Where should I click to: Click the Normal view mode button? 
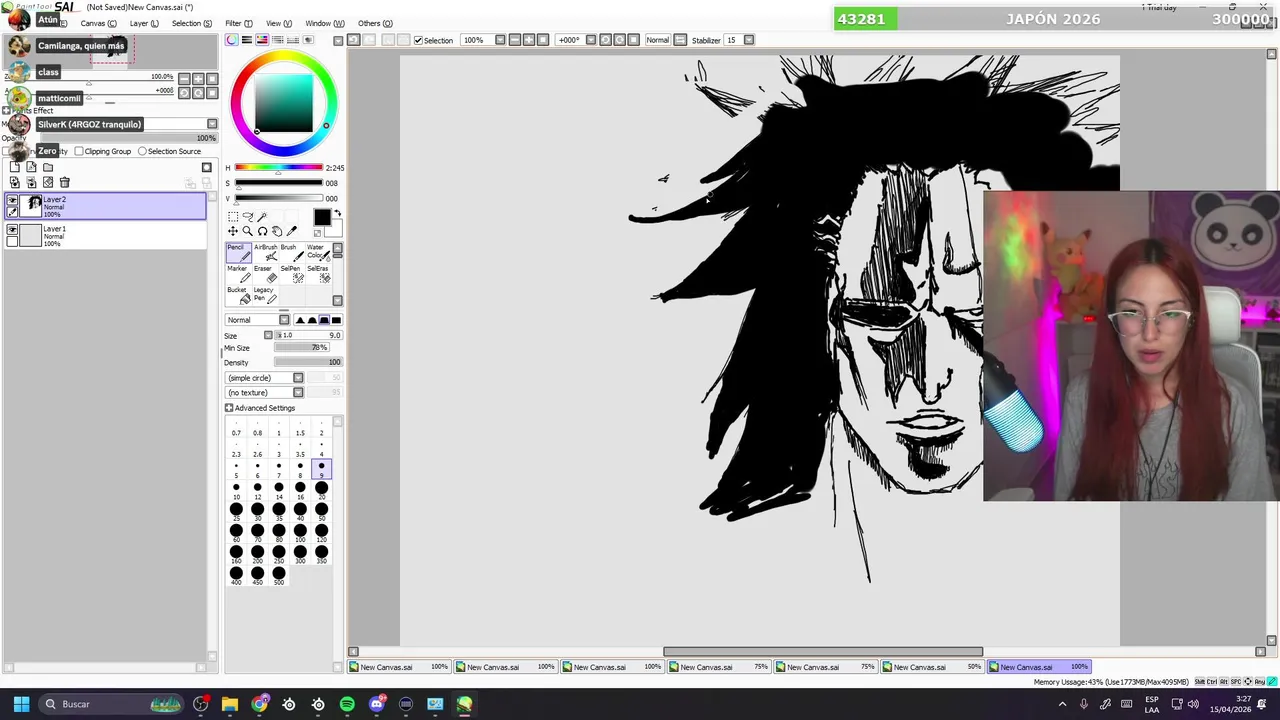pyautogui.click(x=658, y=40)
